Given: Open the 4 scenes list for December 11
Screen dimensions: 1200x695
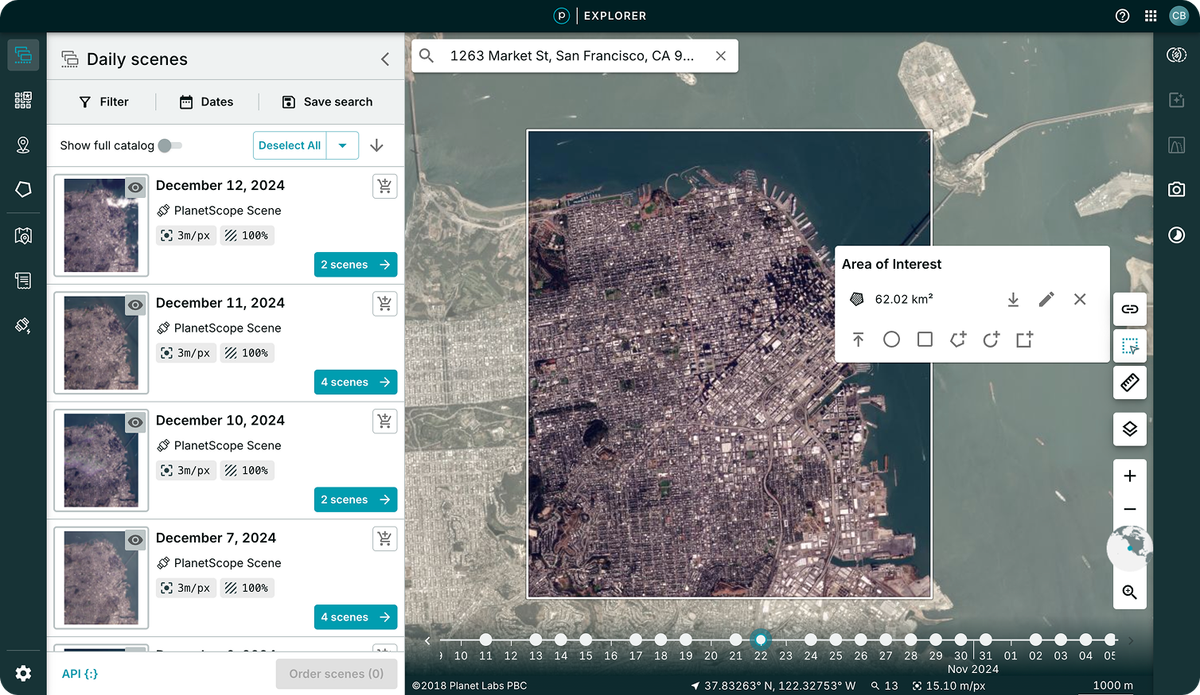Looking at the screenshot, I should click(x=355, y=381).
